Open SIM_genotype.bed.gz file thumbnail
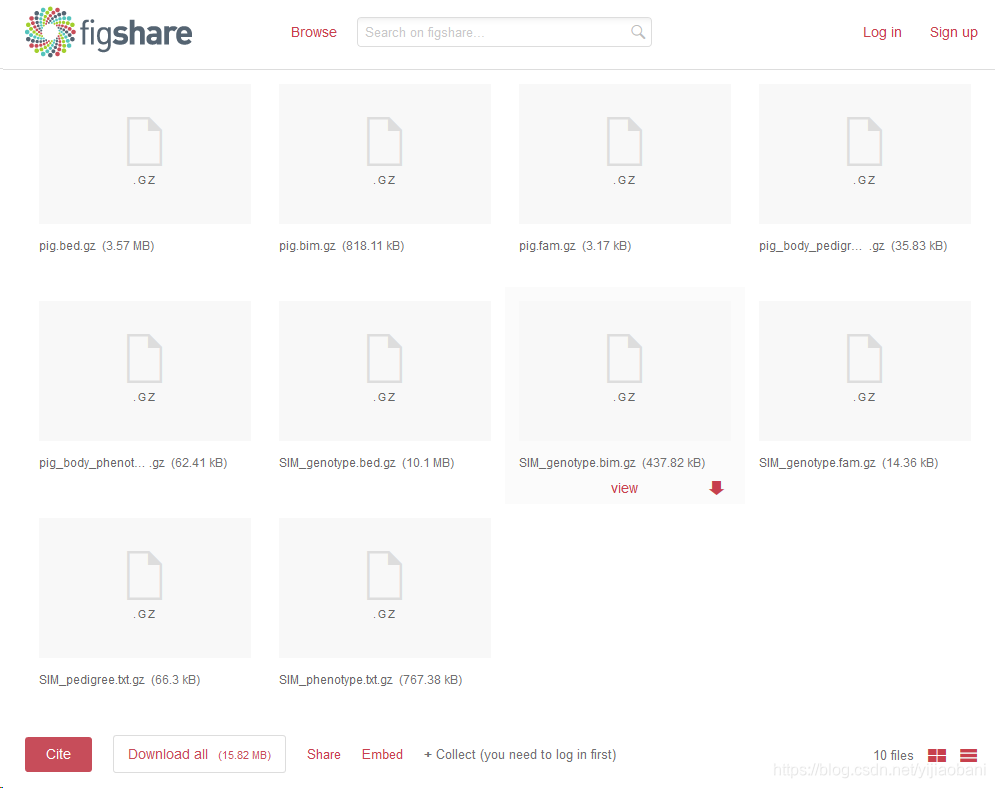Screen dimensions: 995x788 coord(385,371)
